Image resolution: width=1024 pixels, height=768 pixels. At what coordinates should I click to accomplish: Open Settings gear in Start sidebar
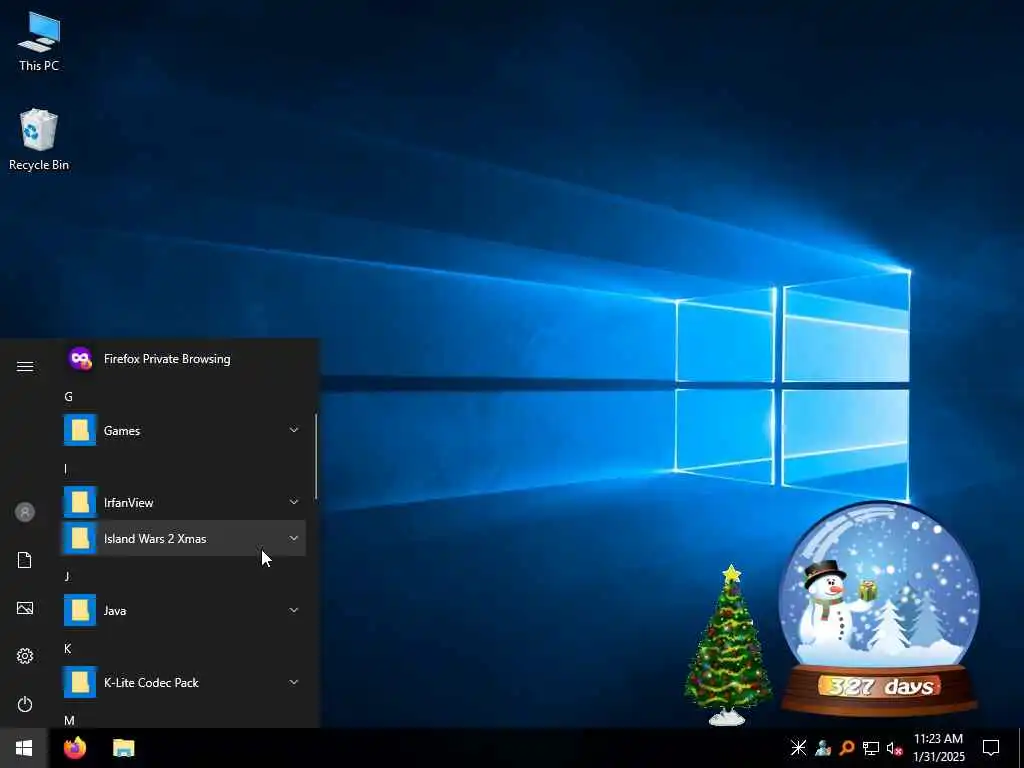click(x=25, y=656)
